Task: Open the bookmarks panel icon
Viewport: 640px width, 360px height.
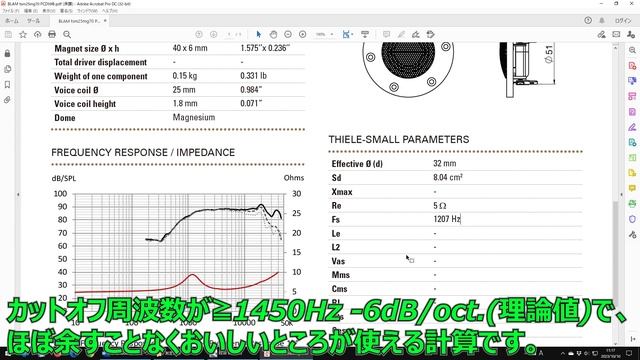Action: pos(7,84)
